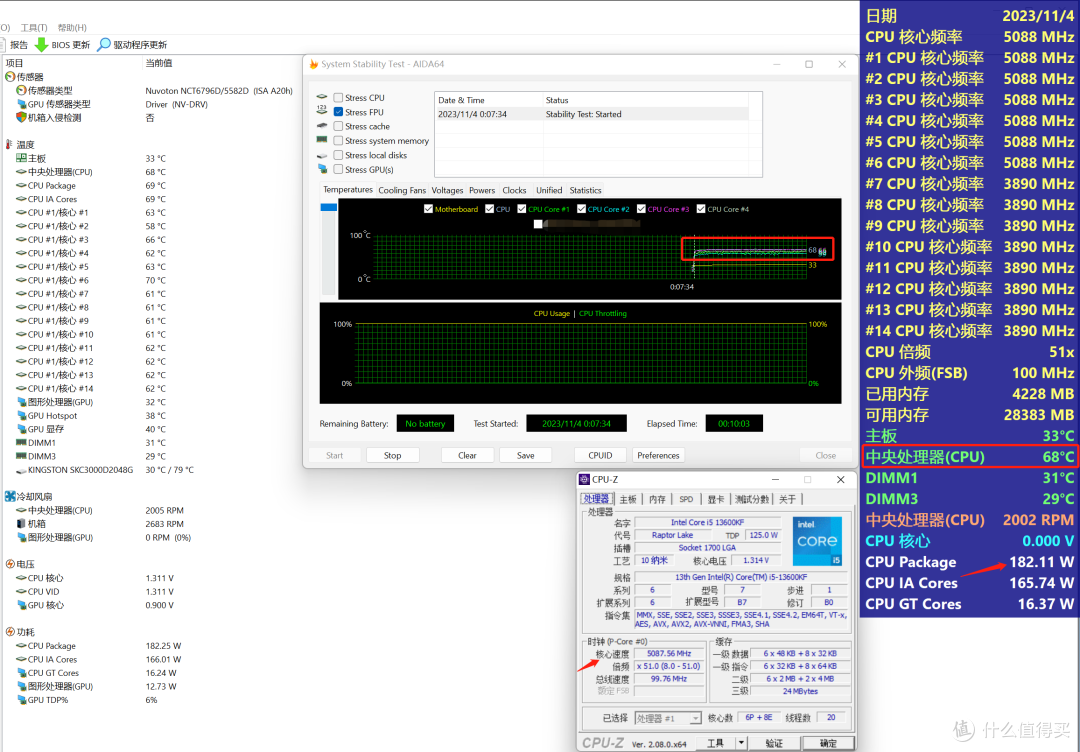
Task: Click the 电压 voltage category icon
Action: click(10, 564)
